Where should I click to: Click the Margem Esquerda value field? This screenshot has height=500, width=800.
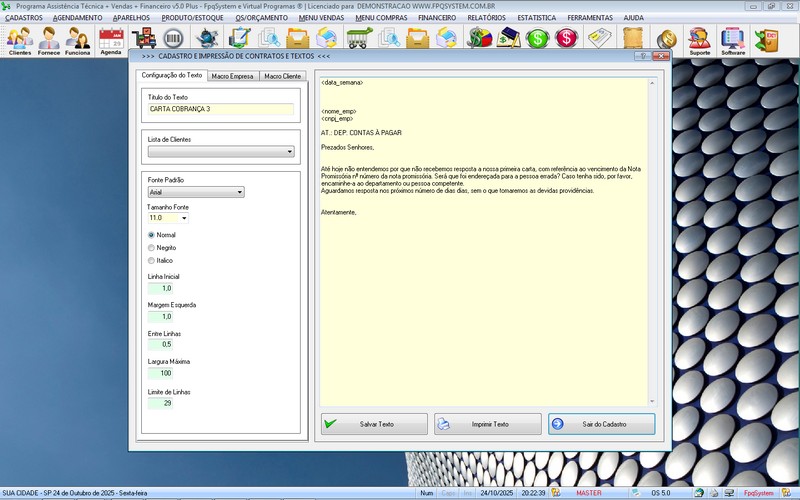(x=161, y=317)
